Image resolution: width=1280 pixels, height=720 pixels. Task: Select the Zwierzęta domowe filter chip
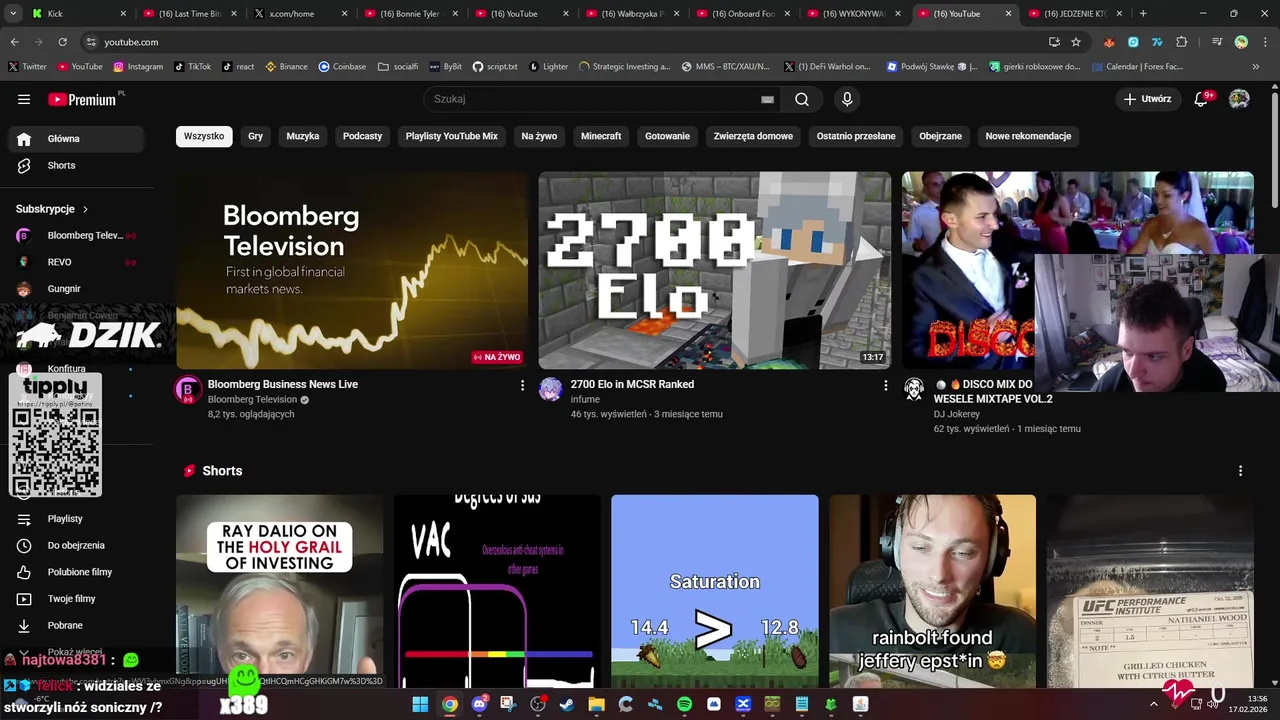tap(753, 136)
